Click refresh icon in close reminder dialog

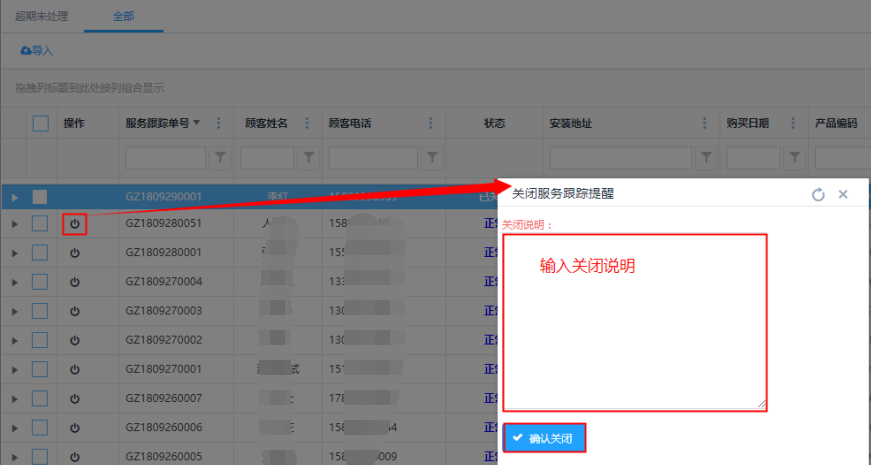click(818, 194)
